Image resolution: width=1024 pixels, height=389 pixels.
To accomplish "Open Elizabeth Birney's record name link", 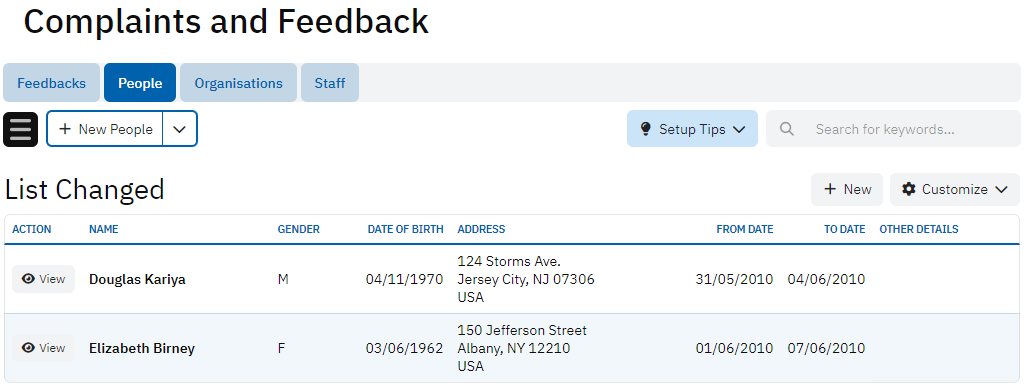I will (x=142, y=349).
